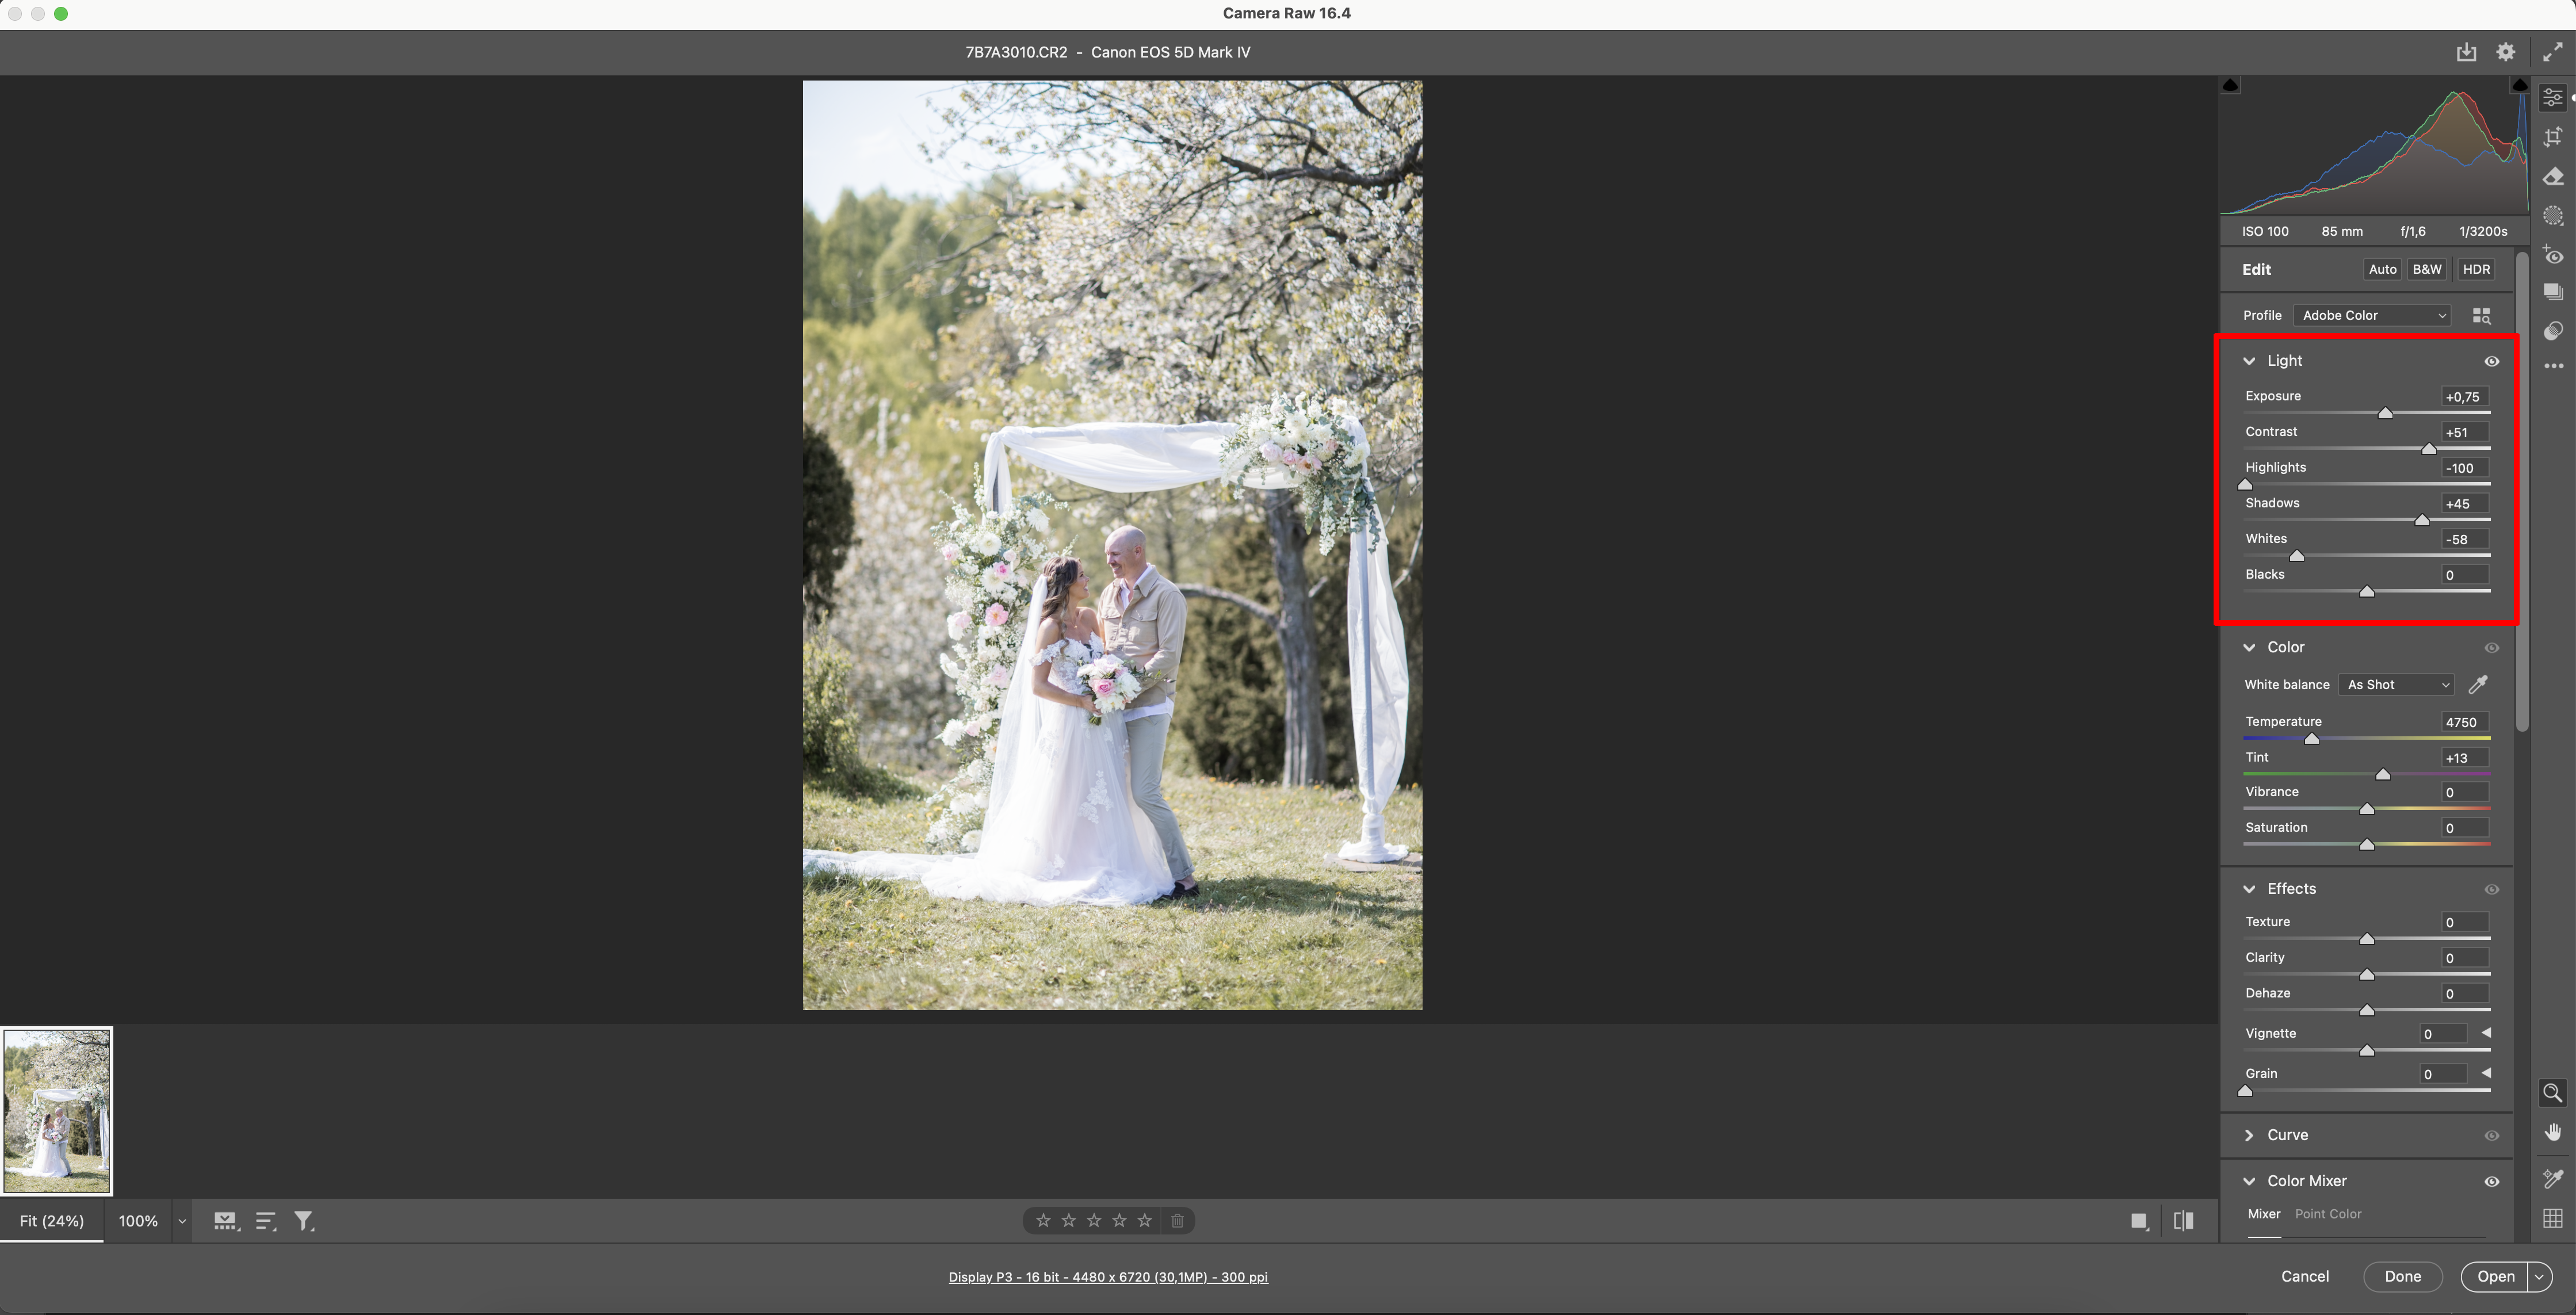
Task: Click the Exposure slider handle
Action: [x=2385, y=413]
